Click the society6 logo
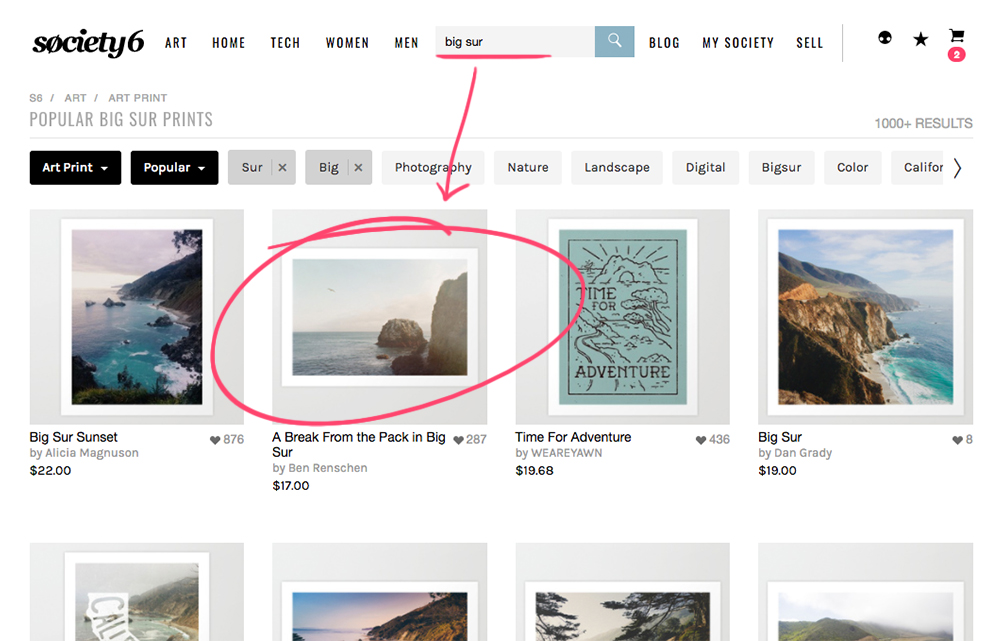This screenshot has height=641, width=1000. click(x=87, y=42)
